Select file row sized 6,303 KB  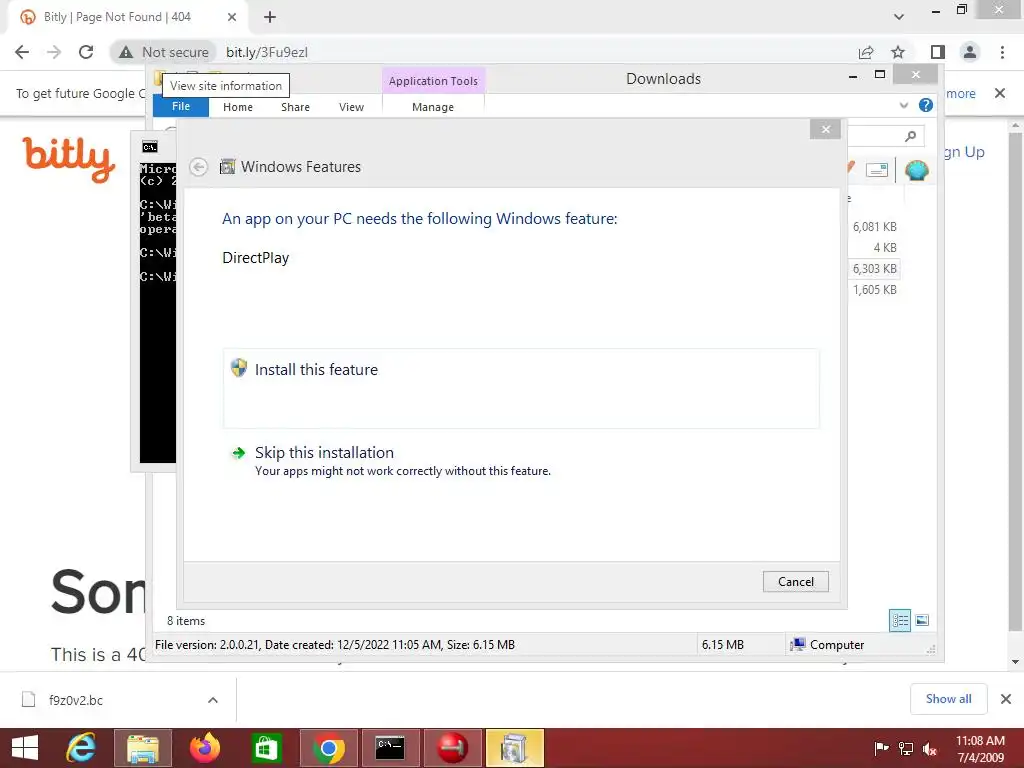tap(874, 268)
